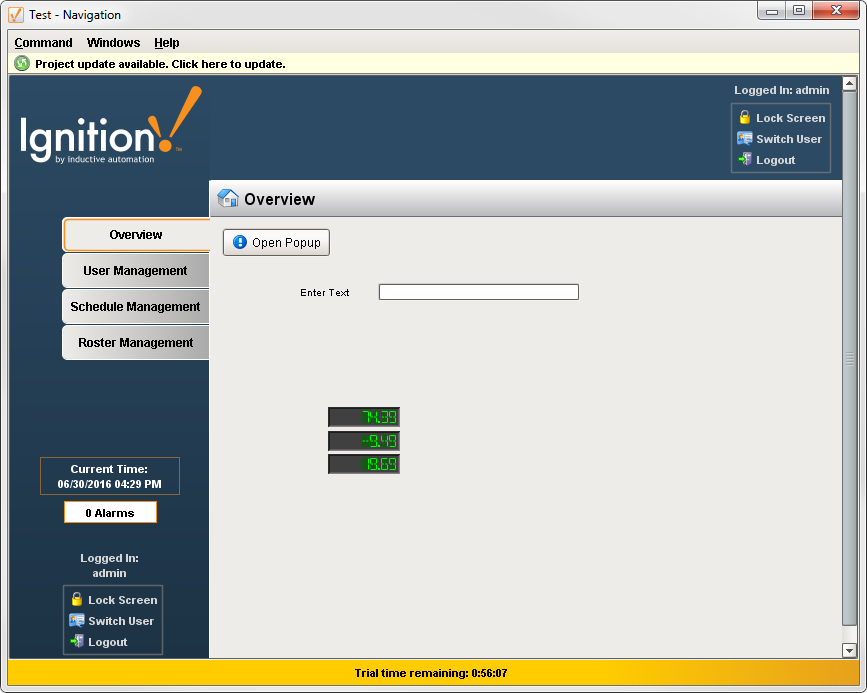Open the Schedule Management tab

tap(135, 306)
